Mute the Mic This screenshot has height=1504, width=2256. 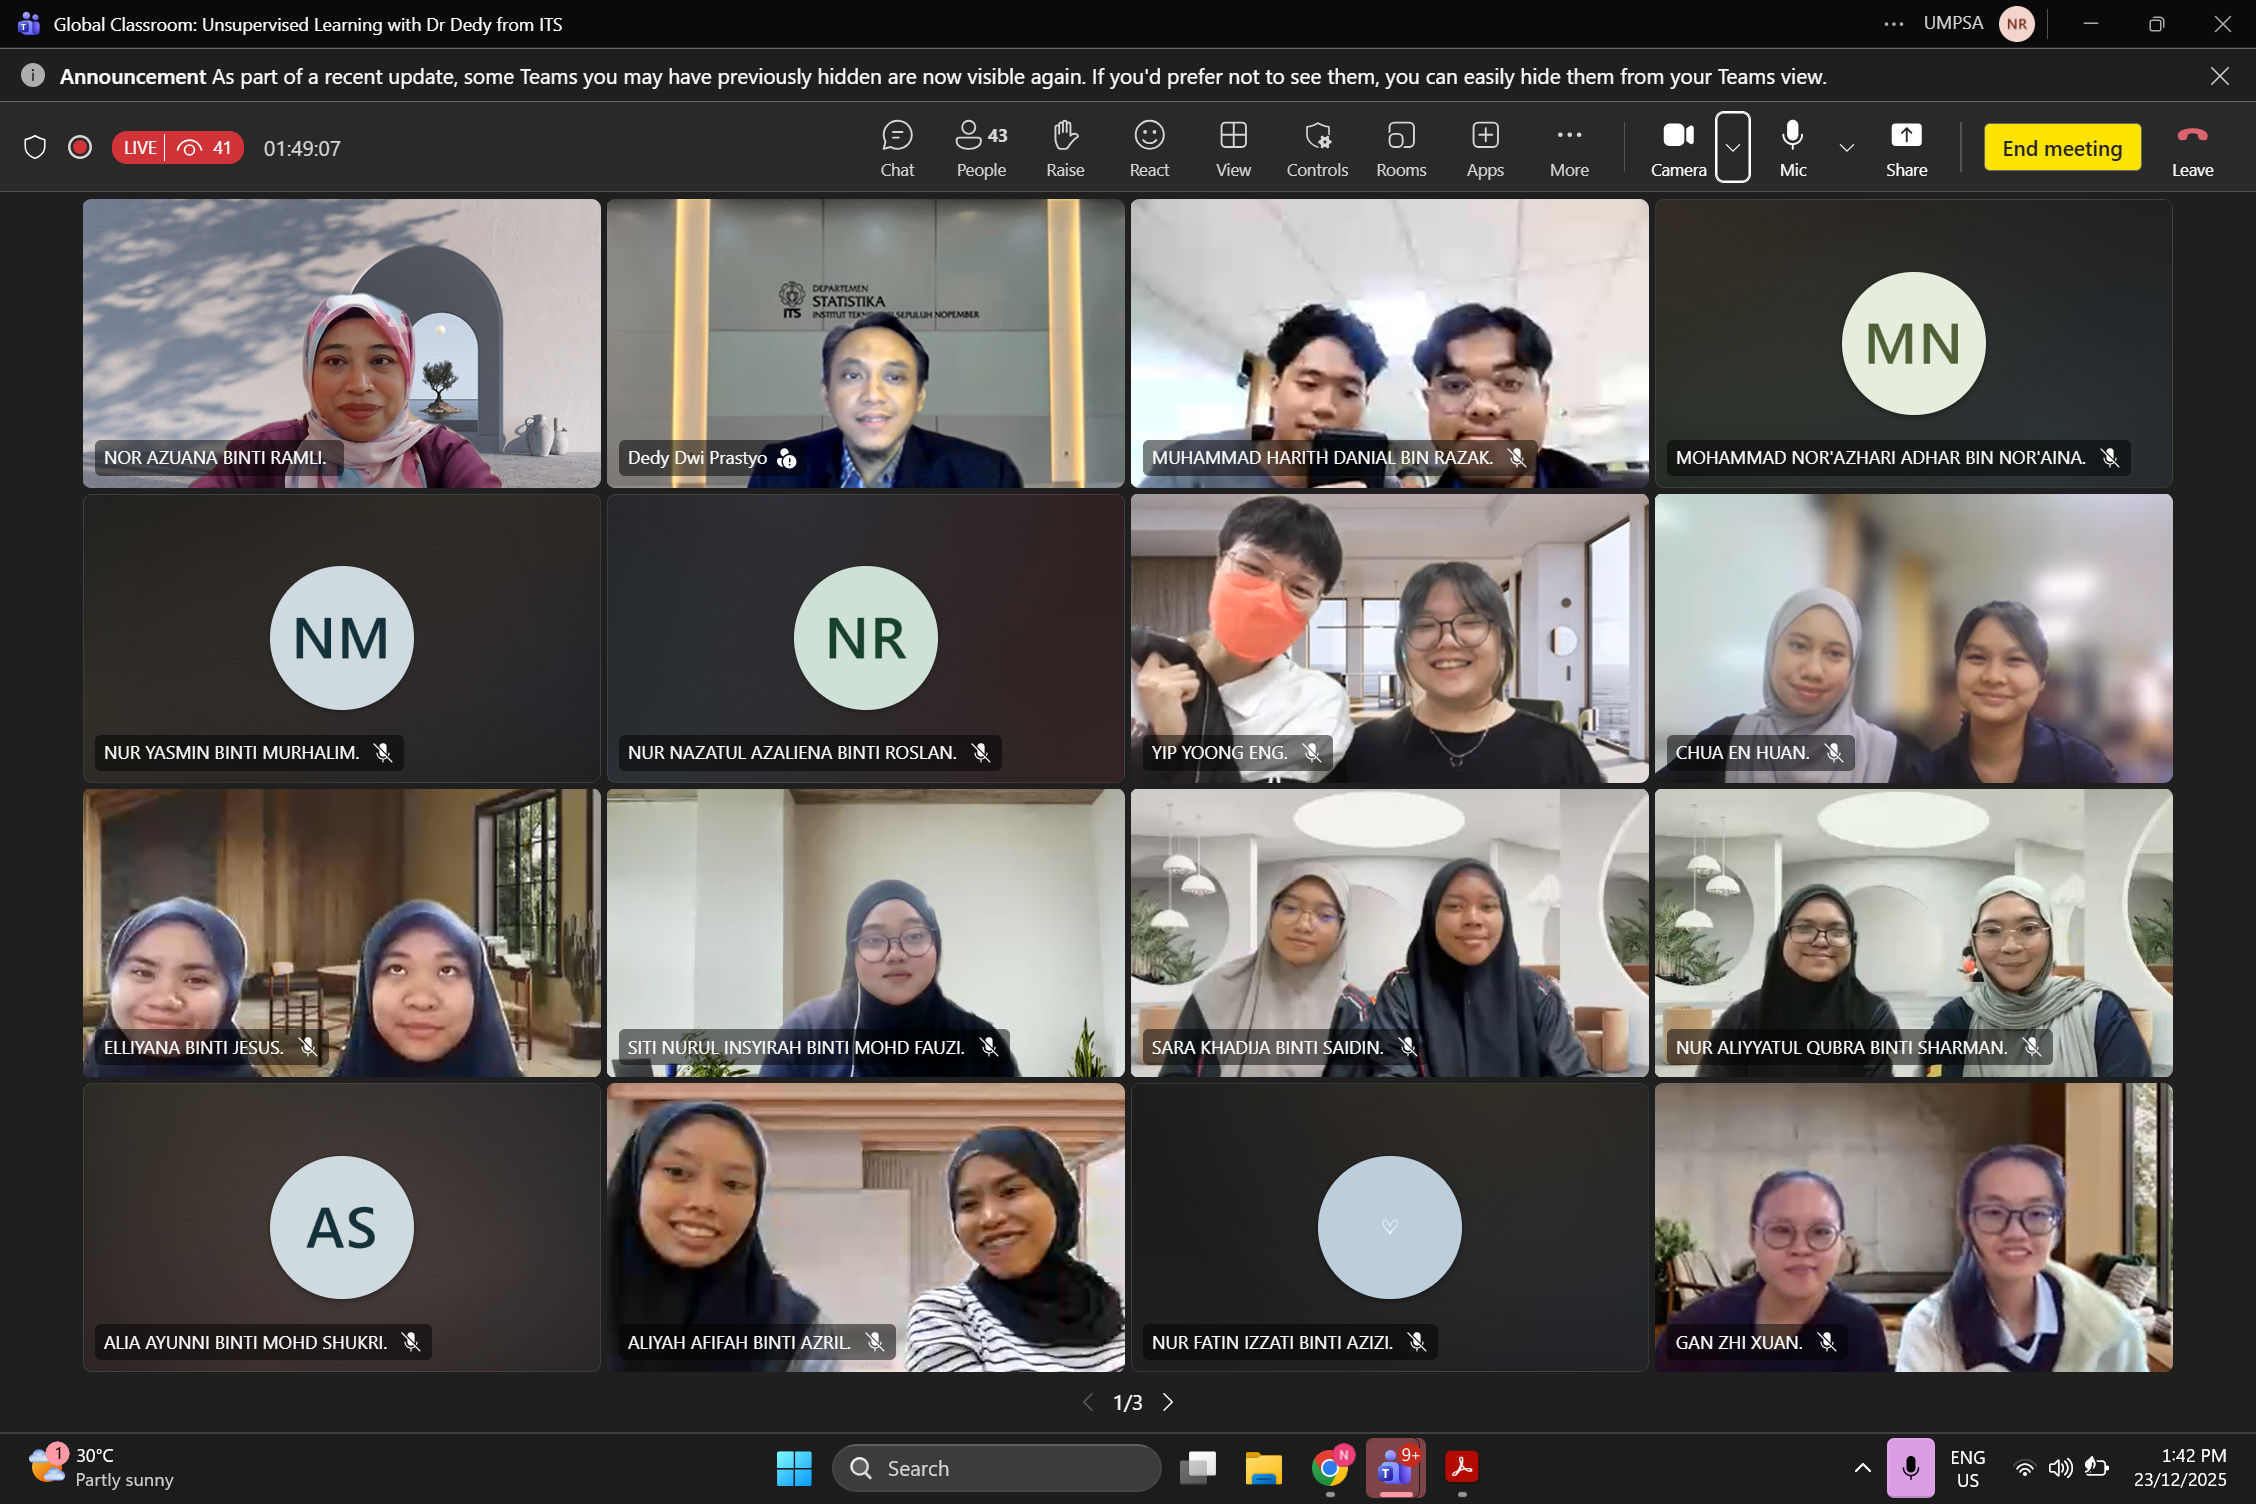[x=1792, y=148]
